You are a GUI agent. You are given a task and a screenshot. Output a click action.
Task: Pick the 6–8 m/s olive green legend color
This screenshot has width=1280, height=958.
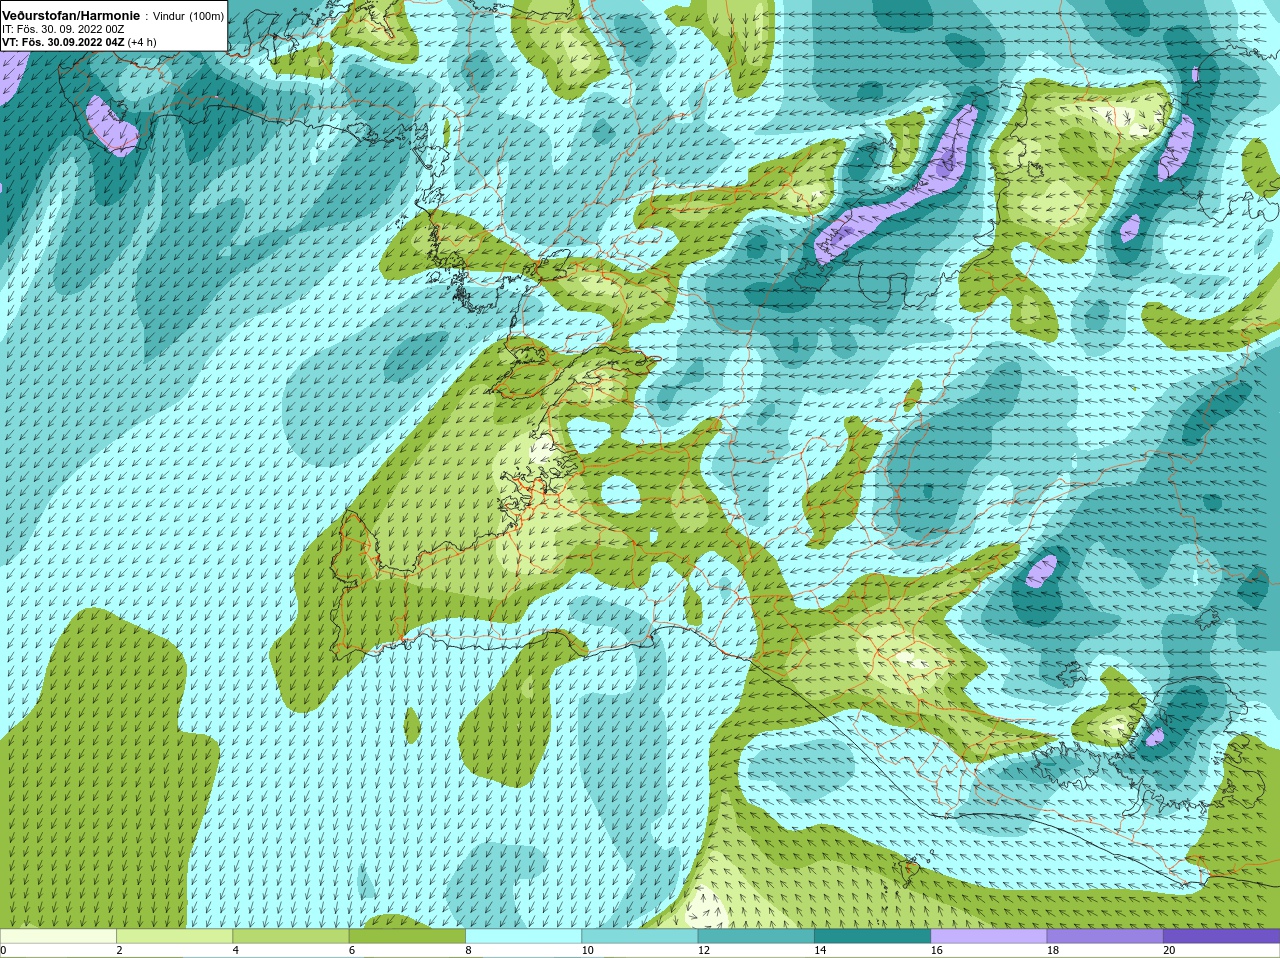point(407,936)
